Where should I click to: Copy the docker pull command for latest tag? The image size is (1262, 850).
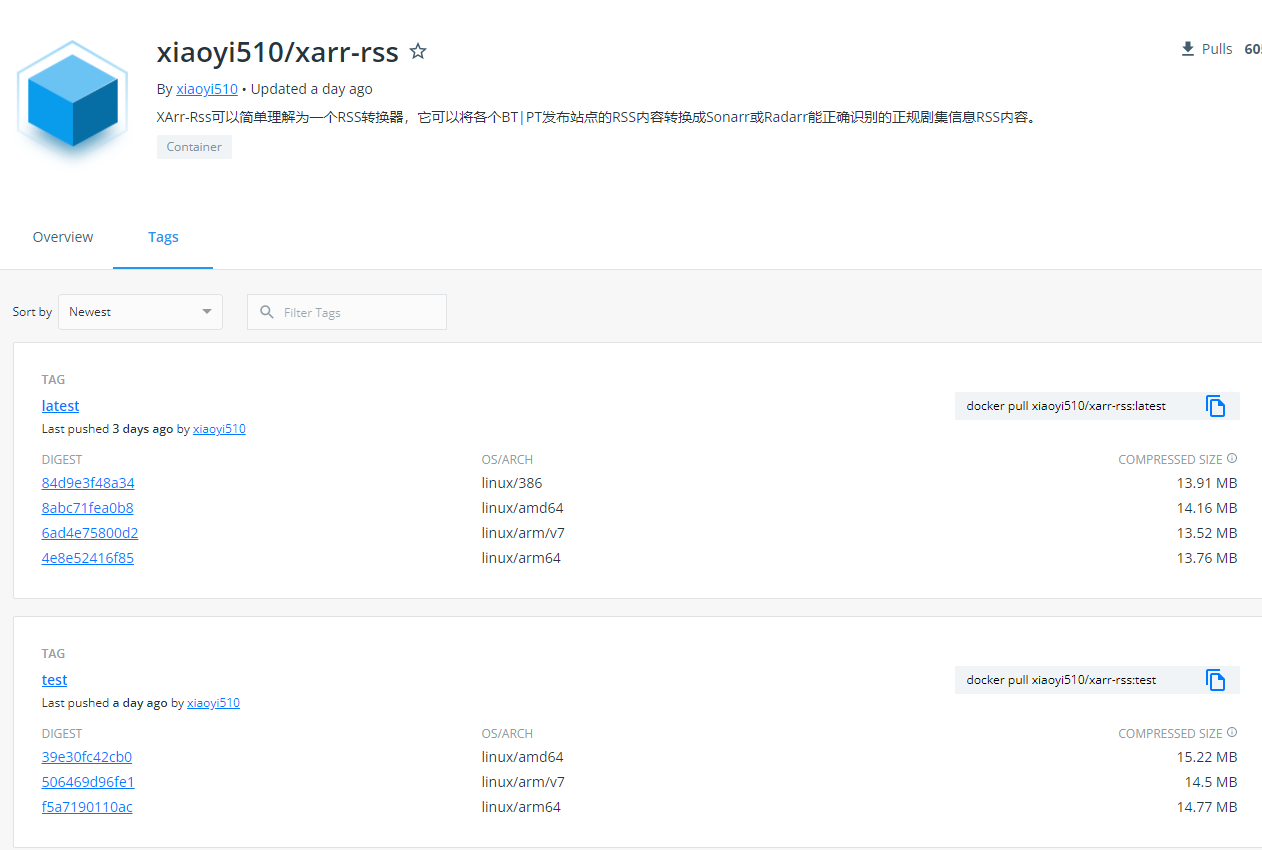[1216, 406]
